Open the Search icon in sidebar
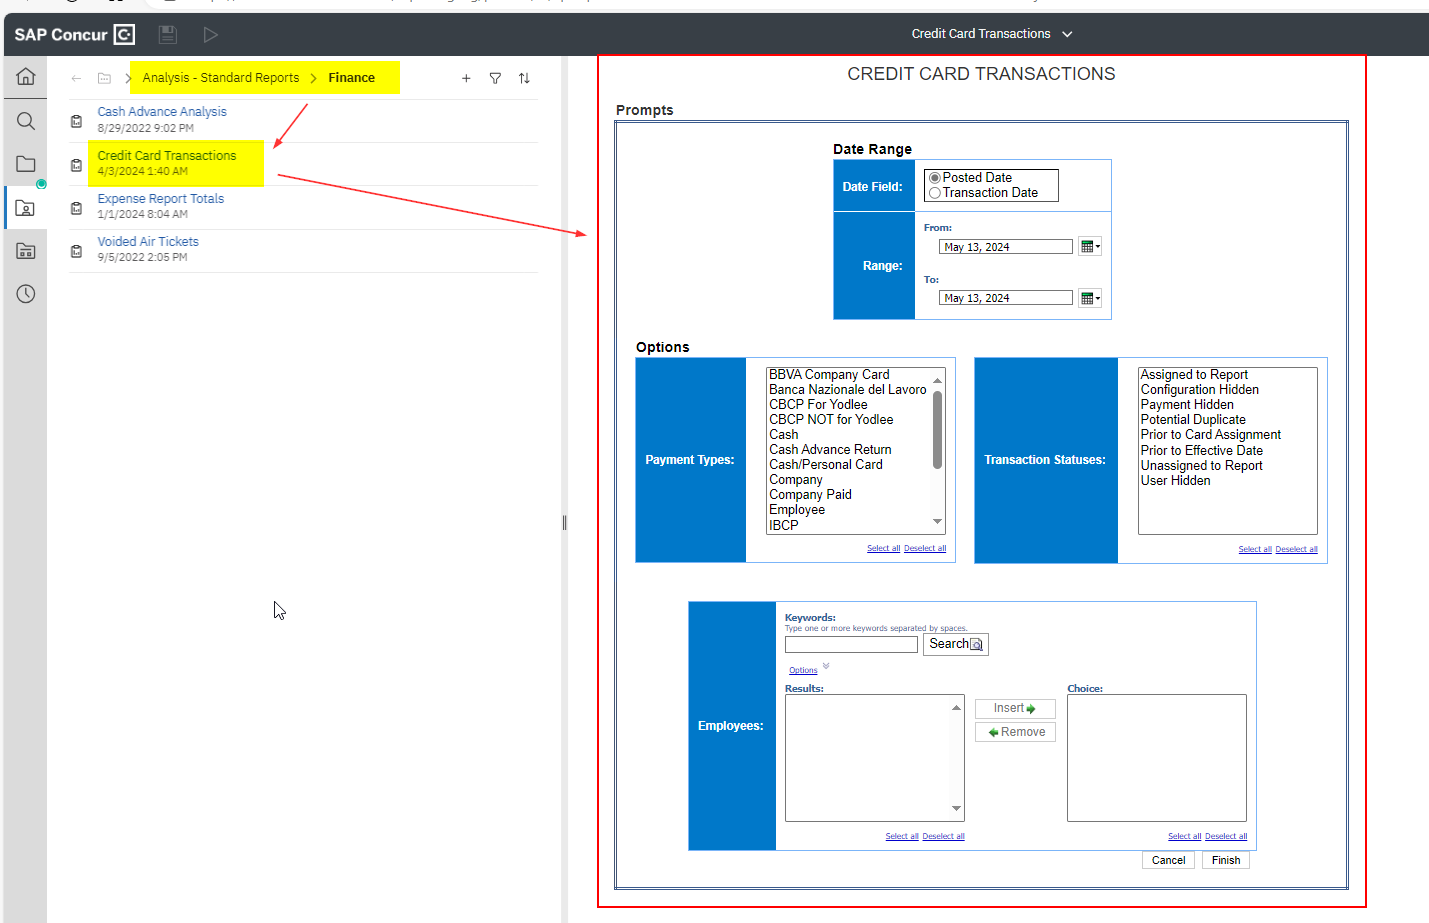 [26, 121]
